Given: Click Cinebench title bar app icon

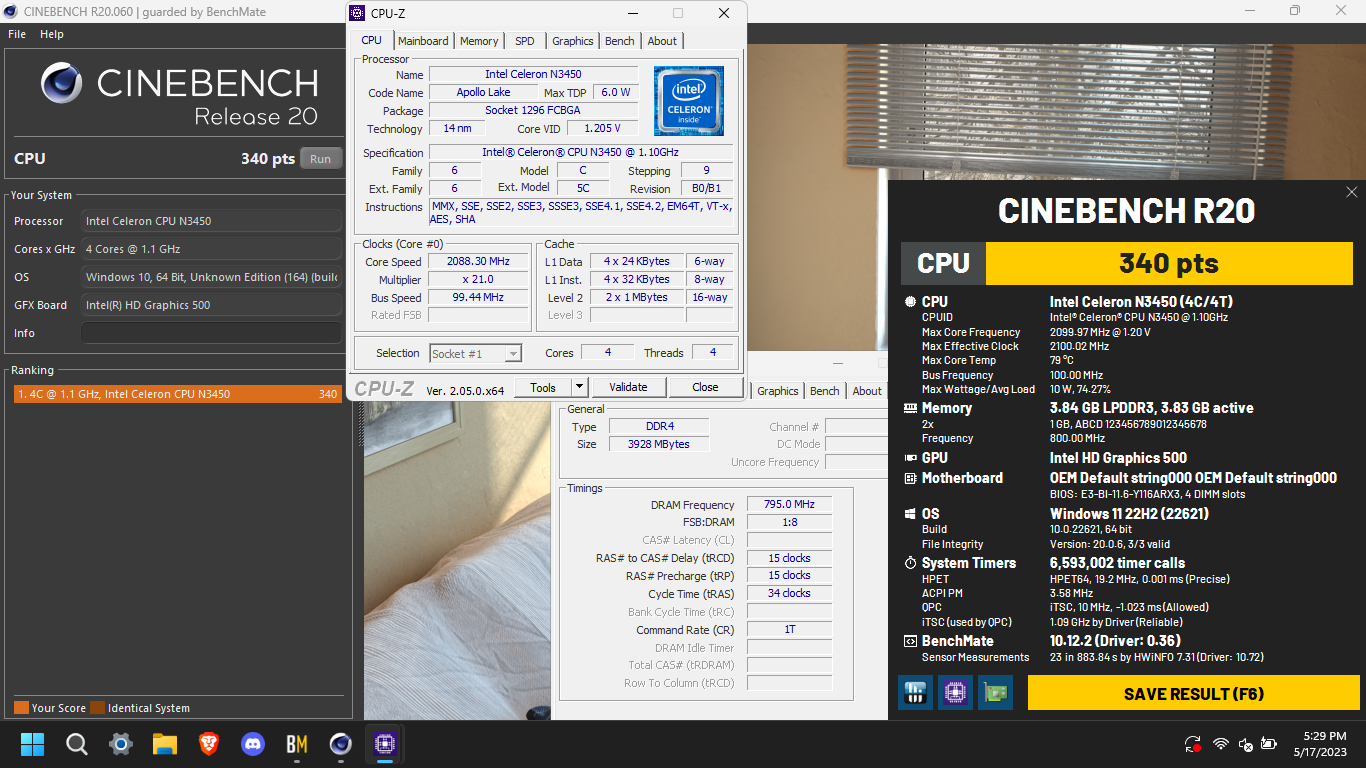Looking at the screenshot, I should (10, 11).
